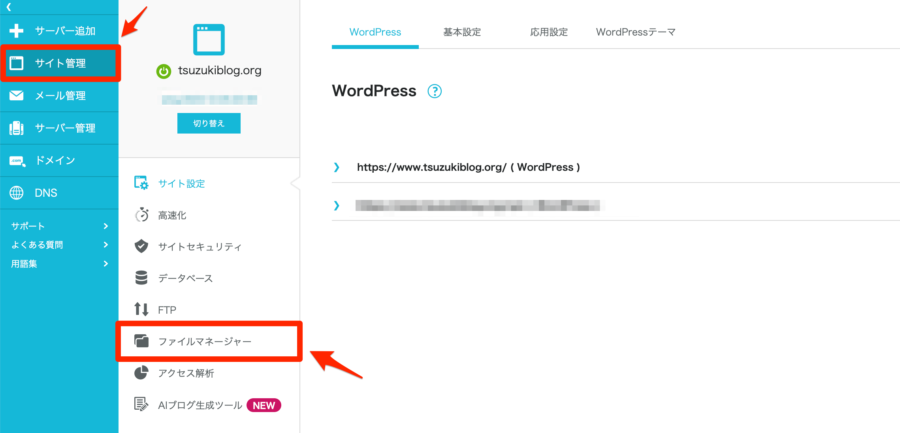
Task: Open 高速化 settings
Action: (x=172, y=215)
